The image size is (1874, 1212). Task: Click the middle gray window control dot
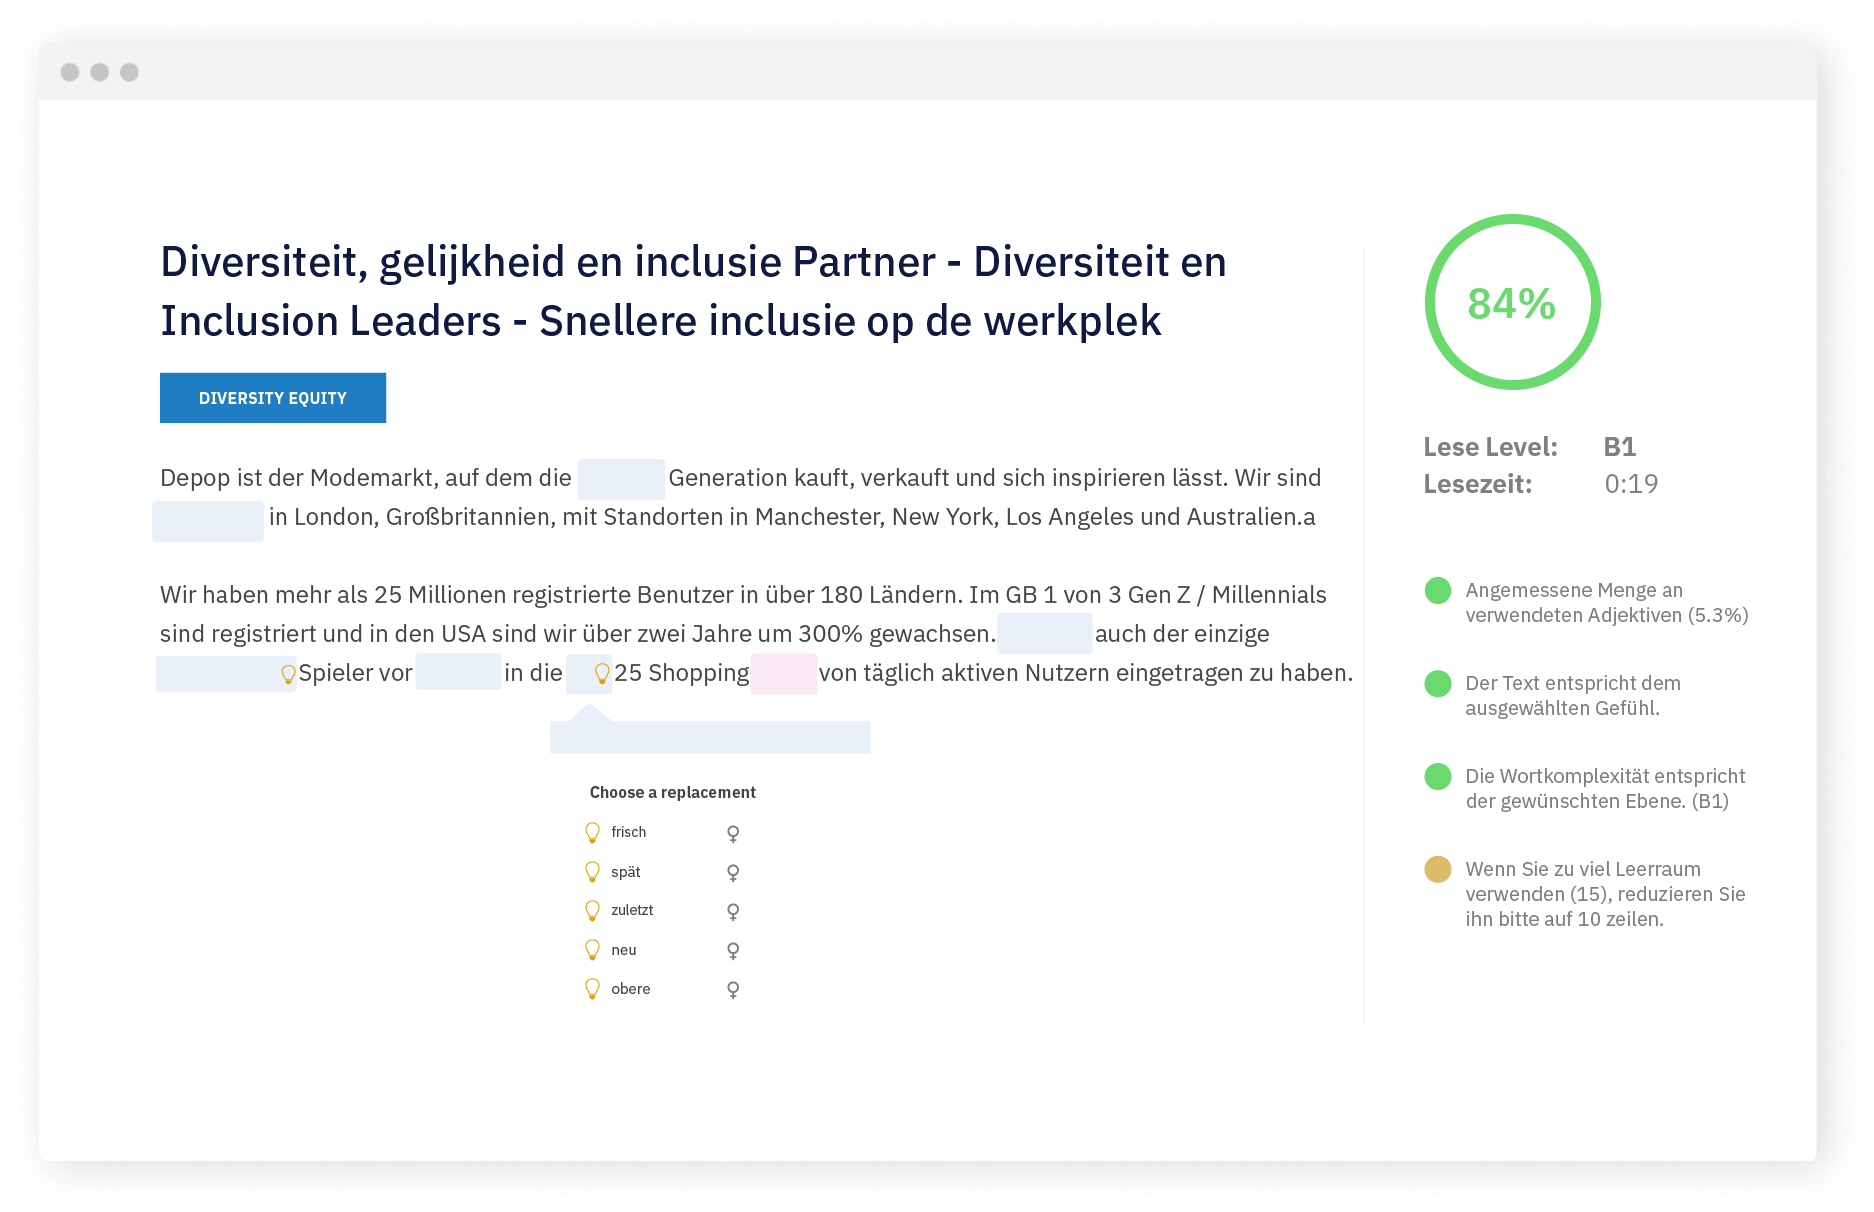point(100,72)
